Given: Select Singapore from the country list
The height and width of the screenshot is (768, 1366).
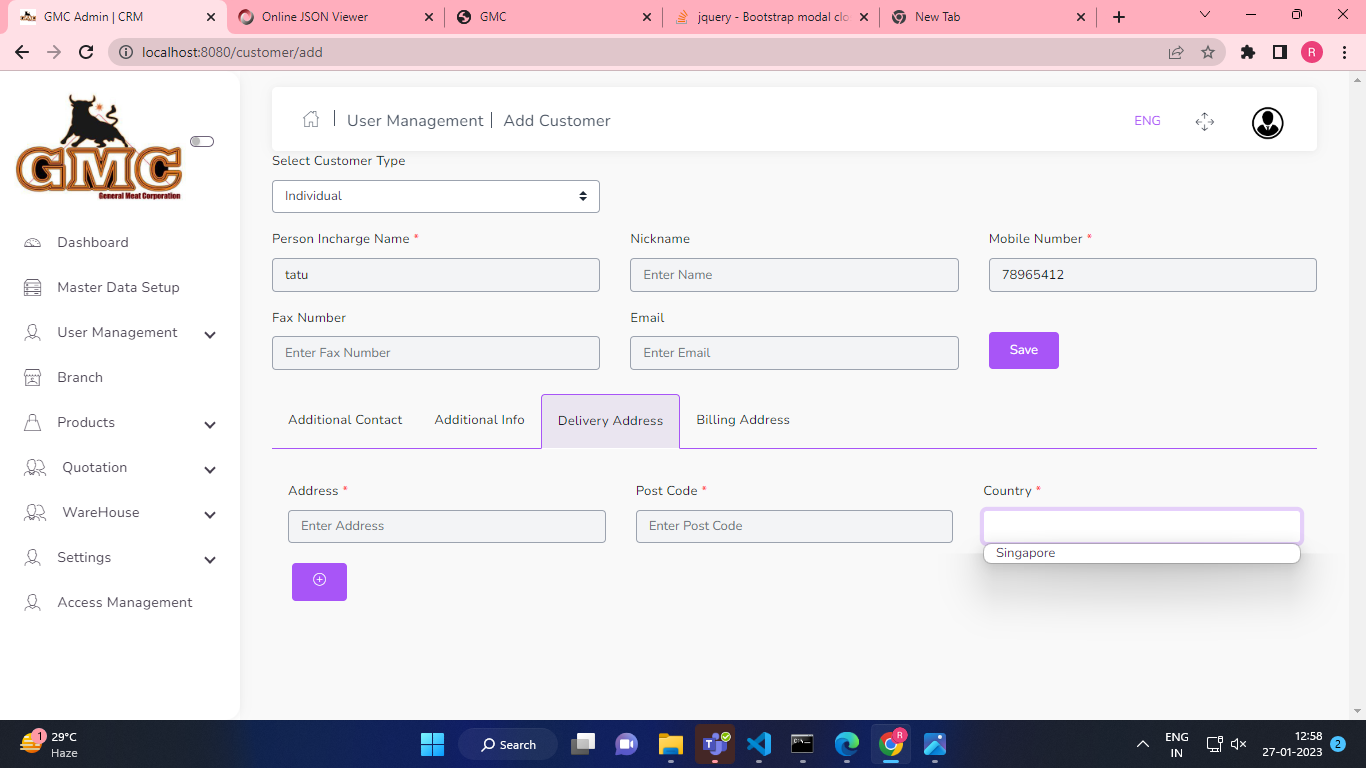Looking at the screenshot, I should tap(1026, 553).
